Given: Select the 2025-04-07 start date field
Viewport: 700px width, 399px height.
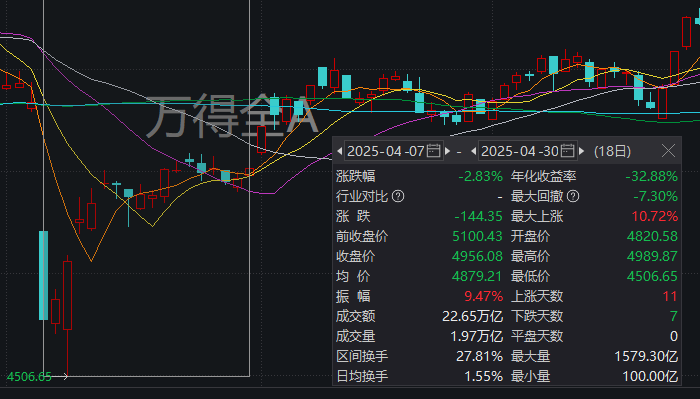Looking at the screenshot, I should 393,151.
